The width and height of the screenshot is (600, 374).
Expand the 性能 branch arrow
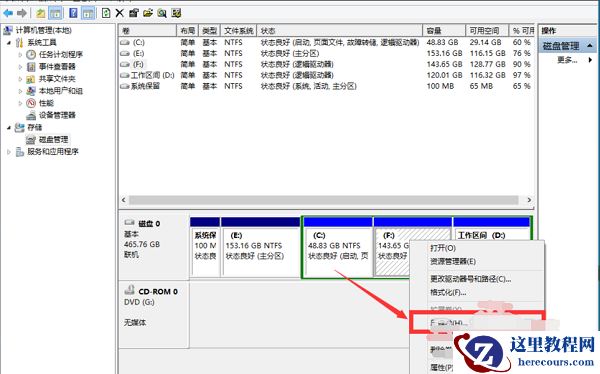tap(20, 103)
